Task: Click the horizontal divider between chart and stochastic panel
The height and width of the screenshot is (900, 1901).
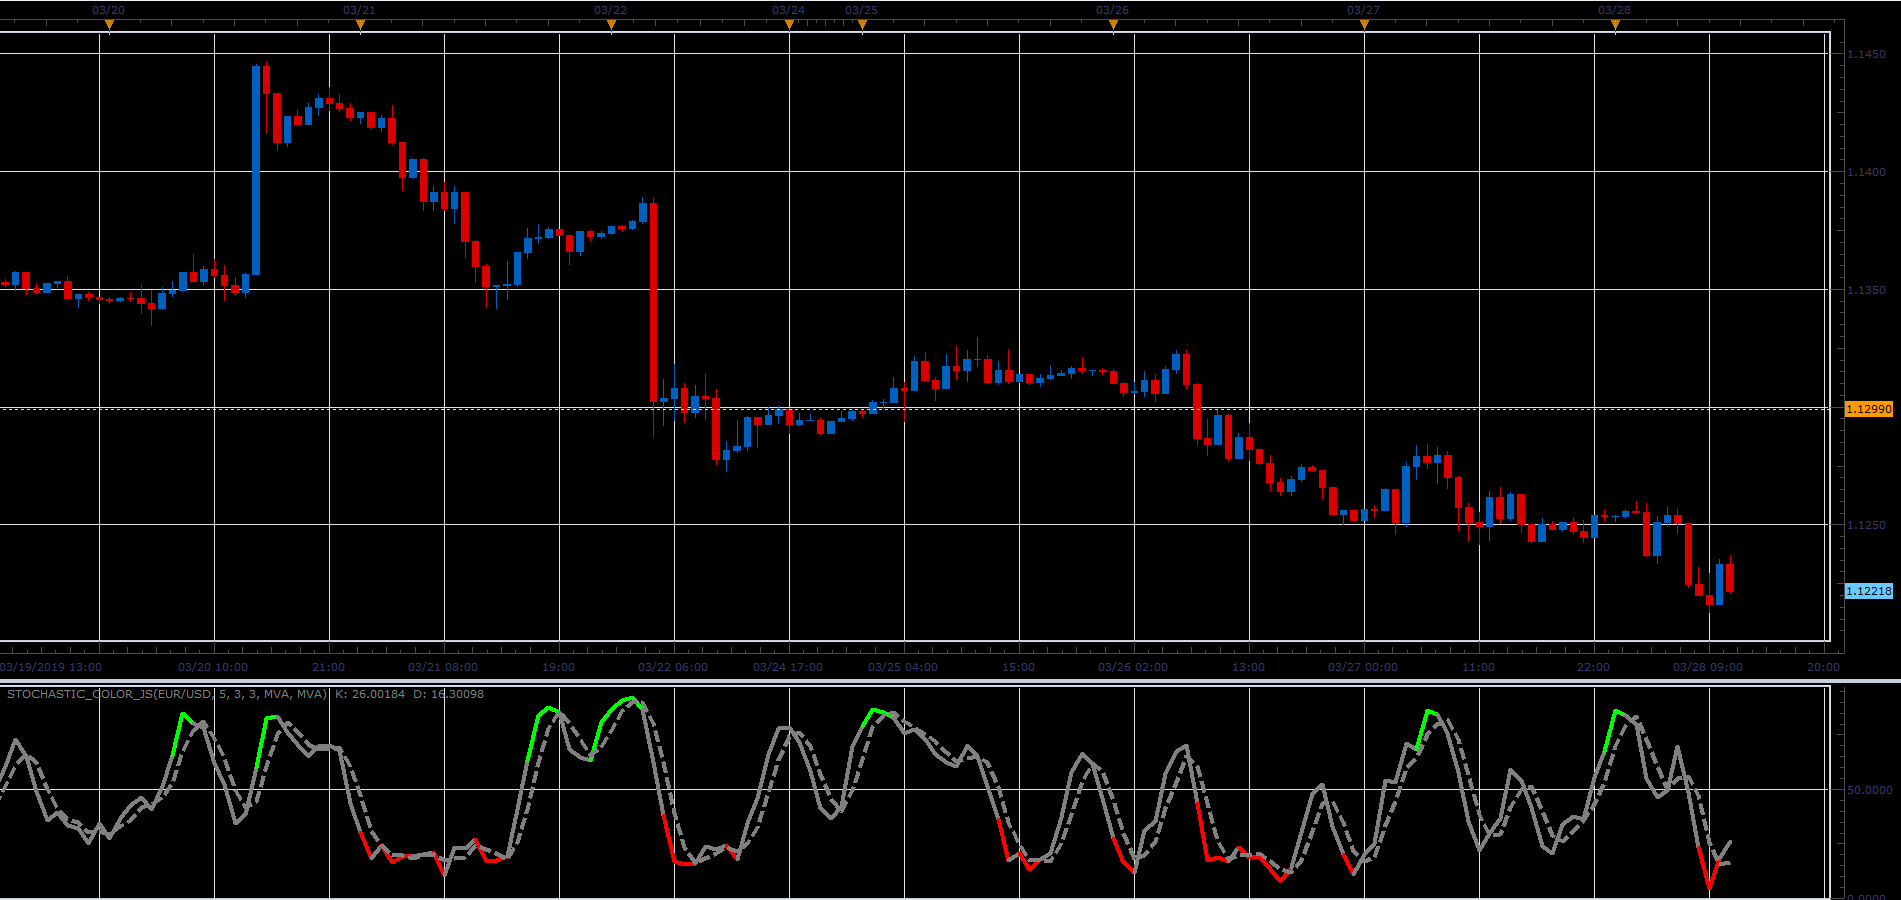Action: click(x=950, y=682)
